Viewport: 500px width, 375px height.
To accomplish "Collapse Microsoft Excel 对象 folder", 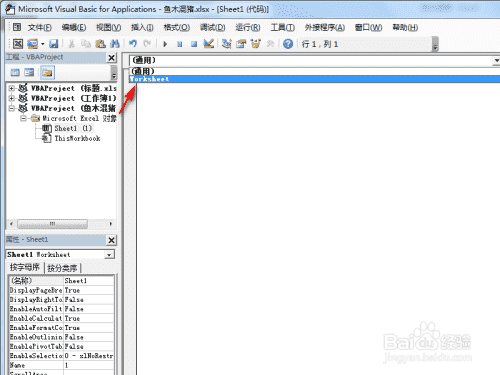I will pos(23,118).
